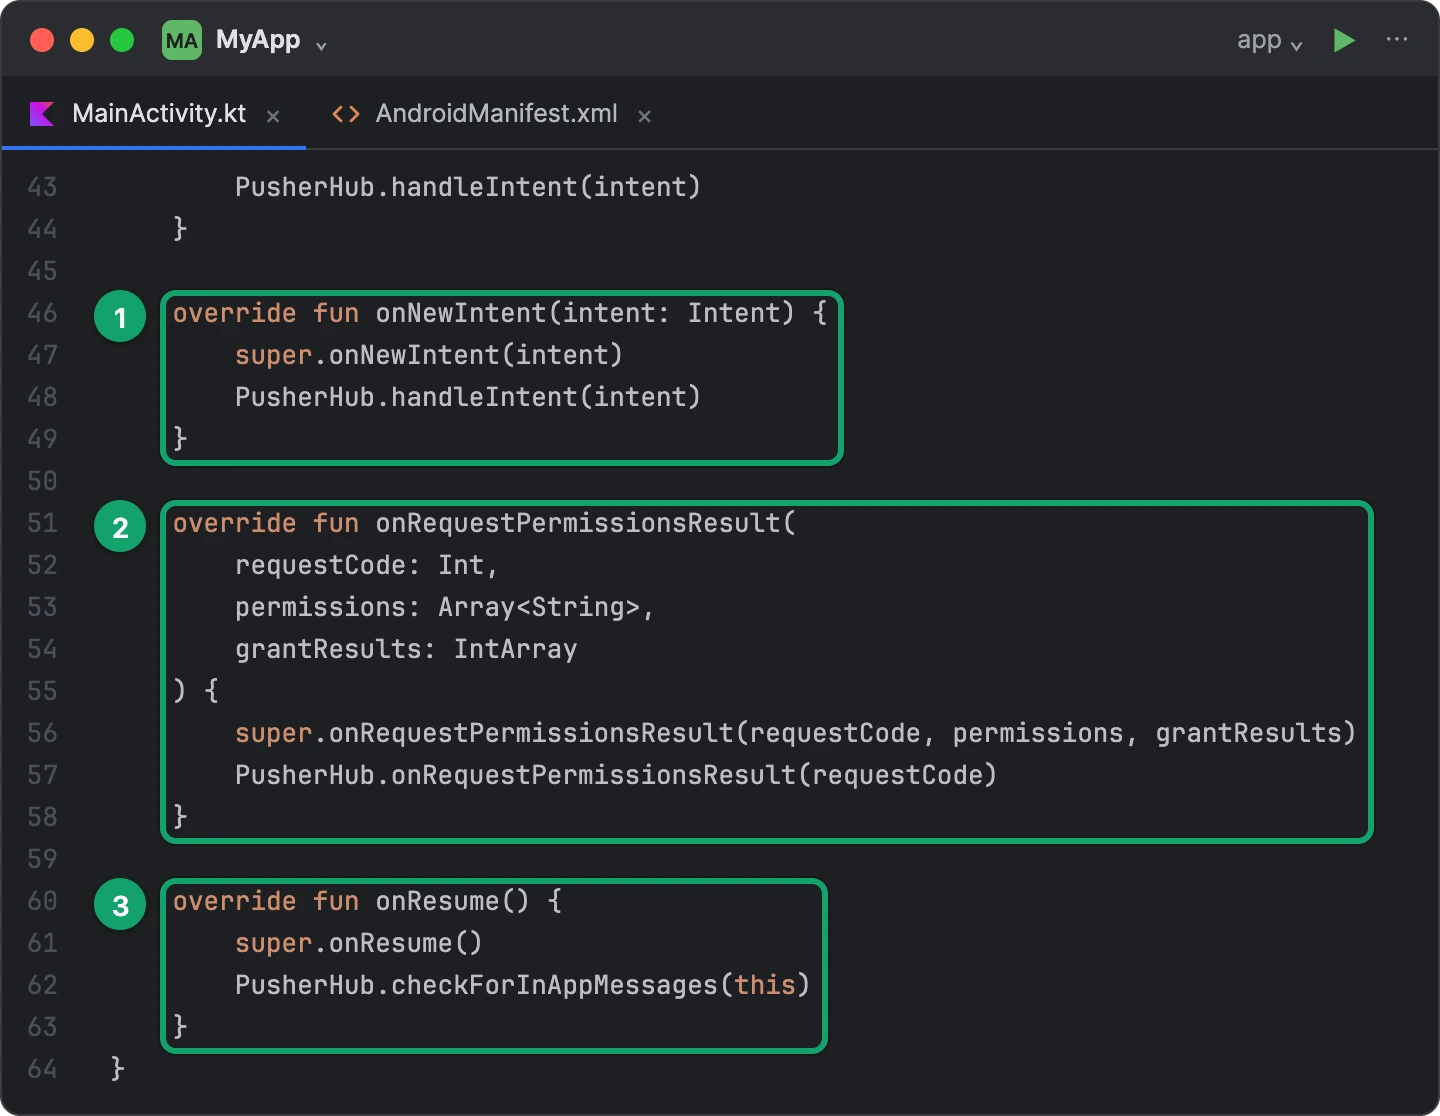Click the MA project badge icon
The width and height of the screenshot is (1440, 1116).
pyautogui.click(x=182, y=41)
